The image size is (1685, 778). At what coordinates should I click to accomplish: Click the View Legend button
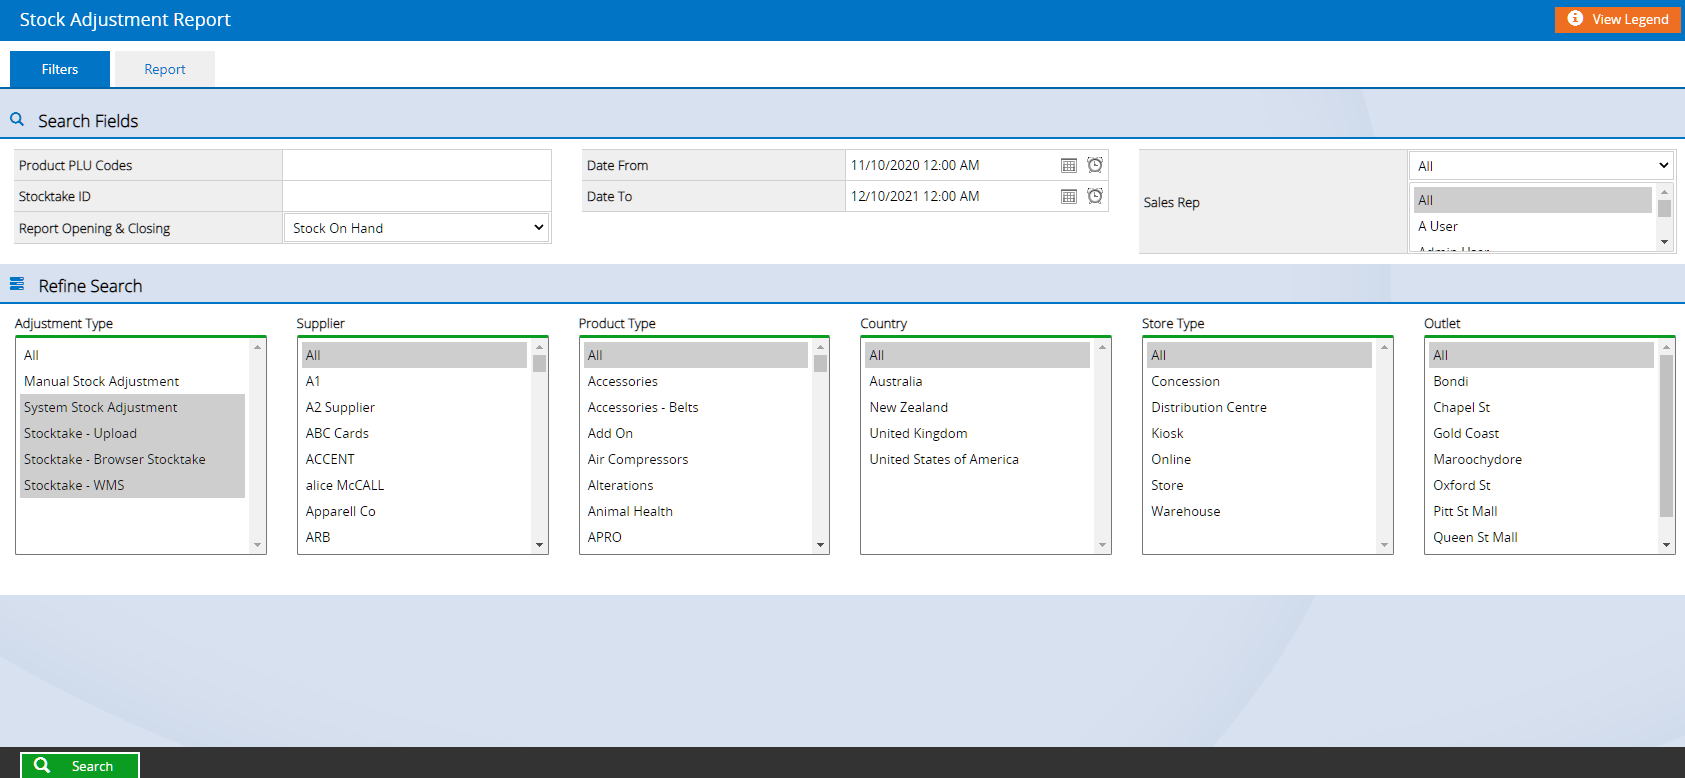pyautogui.click(x=1618, y=19)
